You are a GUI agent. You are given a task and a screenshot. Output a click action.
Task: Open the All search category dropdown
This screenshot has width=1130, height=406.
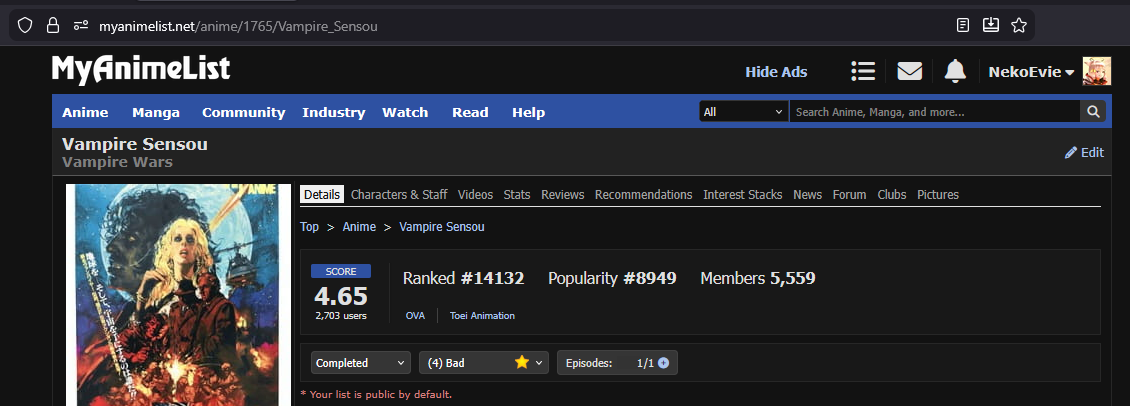point(744,112)
